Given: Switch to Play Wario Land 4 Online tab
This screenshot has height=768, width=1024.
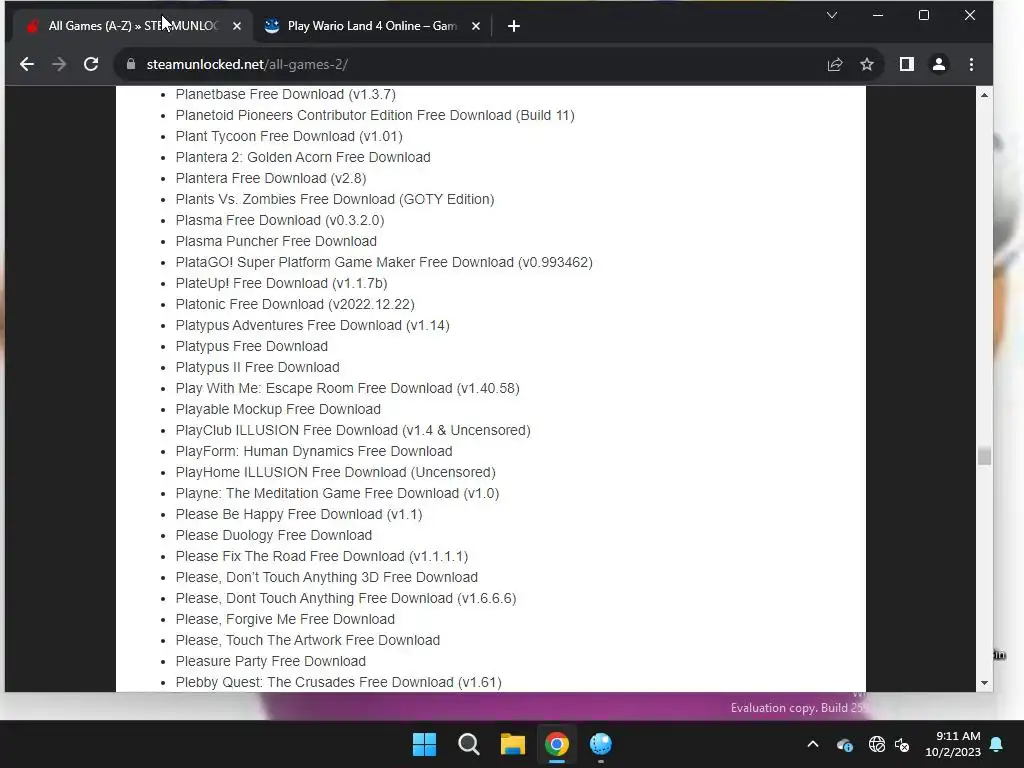Looking at the screenshot, I should 372,26.
